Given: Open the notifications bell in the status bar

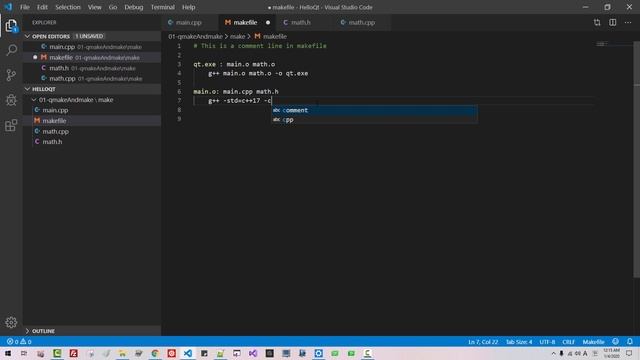Looking at the screenshot, I should (630, 342).
